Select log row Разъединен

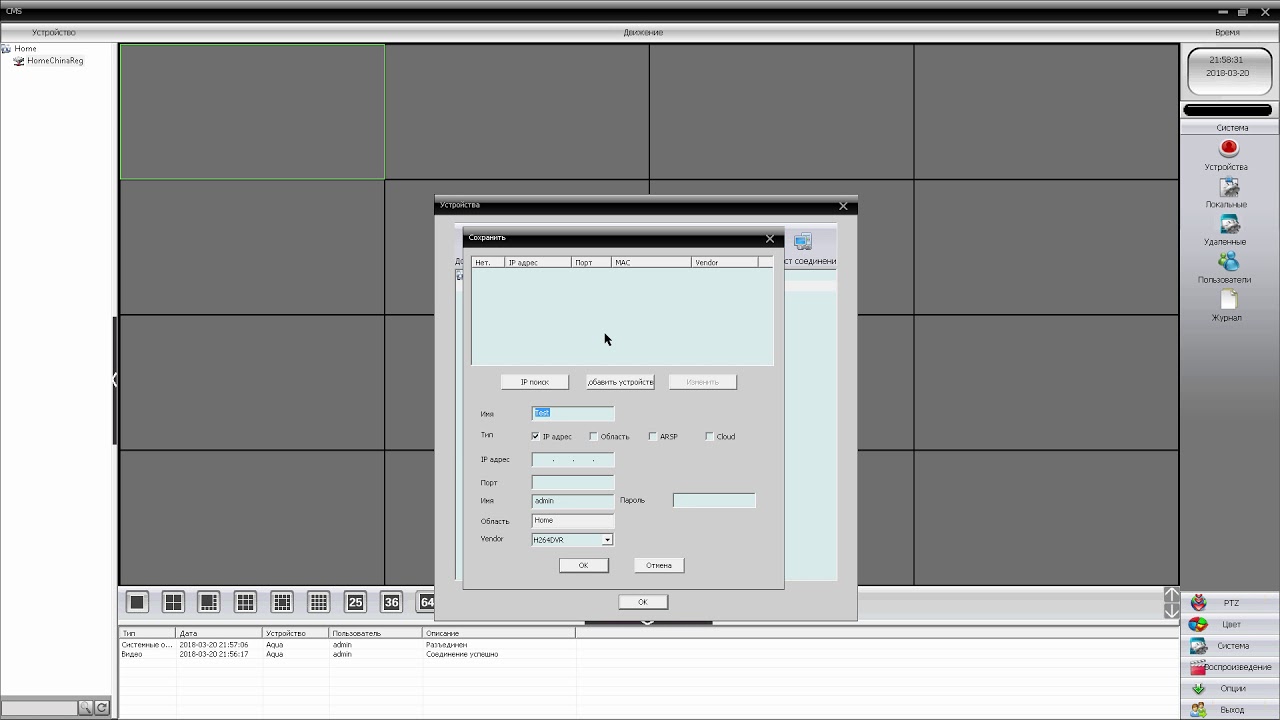click(x=347, y=645)
